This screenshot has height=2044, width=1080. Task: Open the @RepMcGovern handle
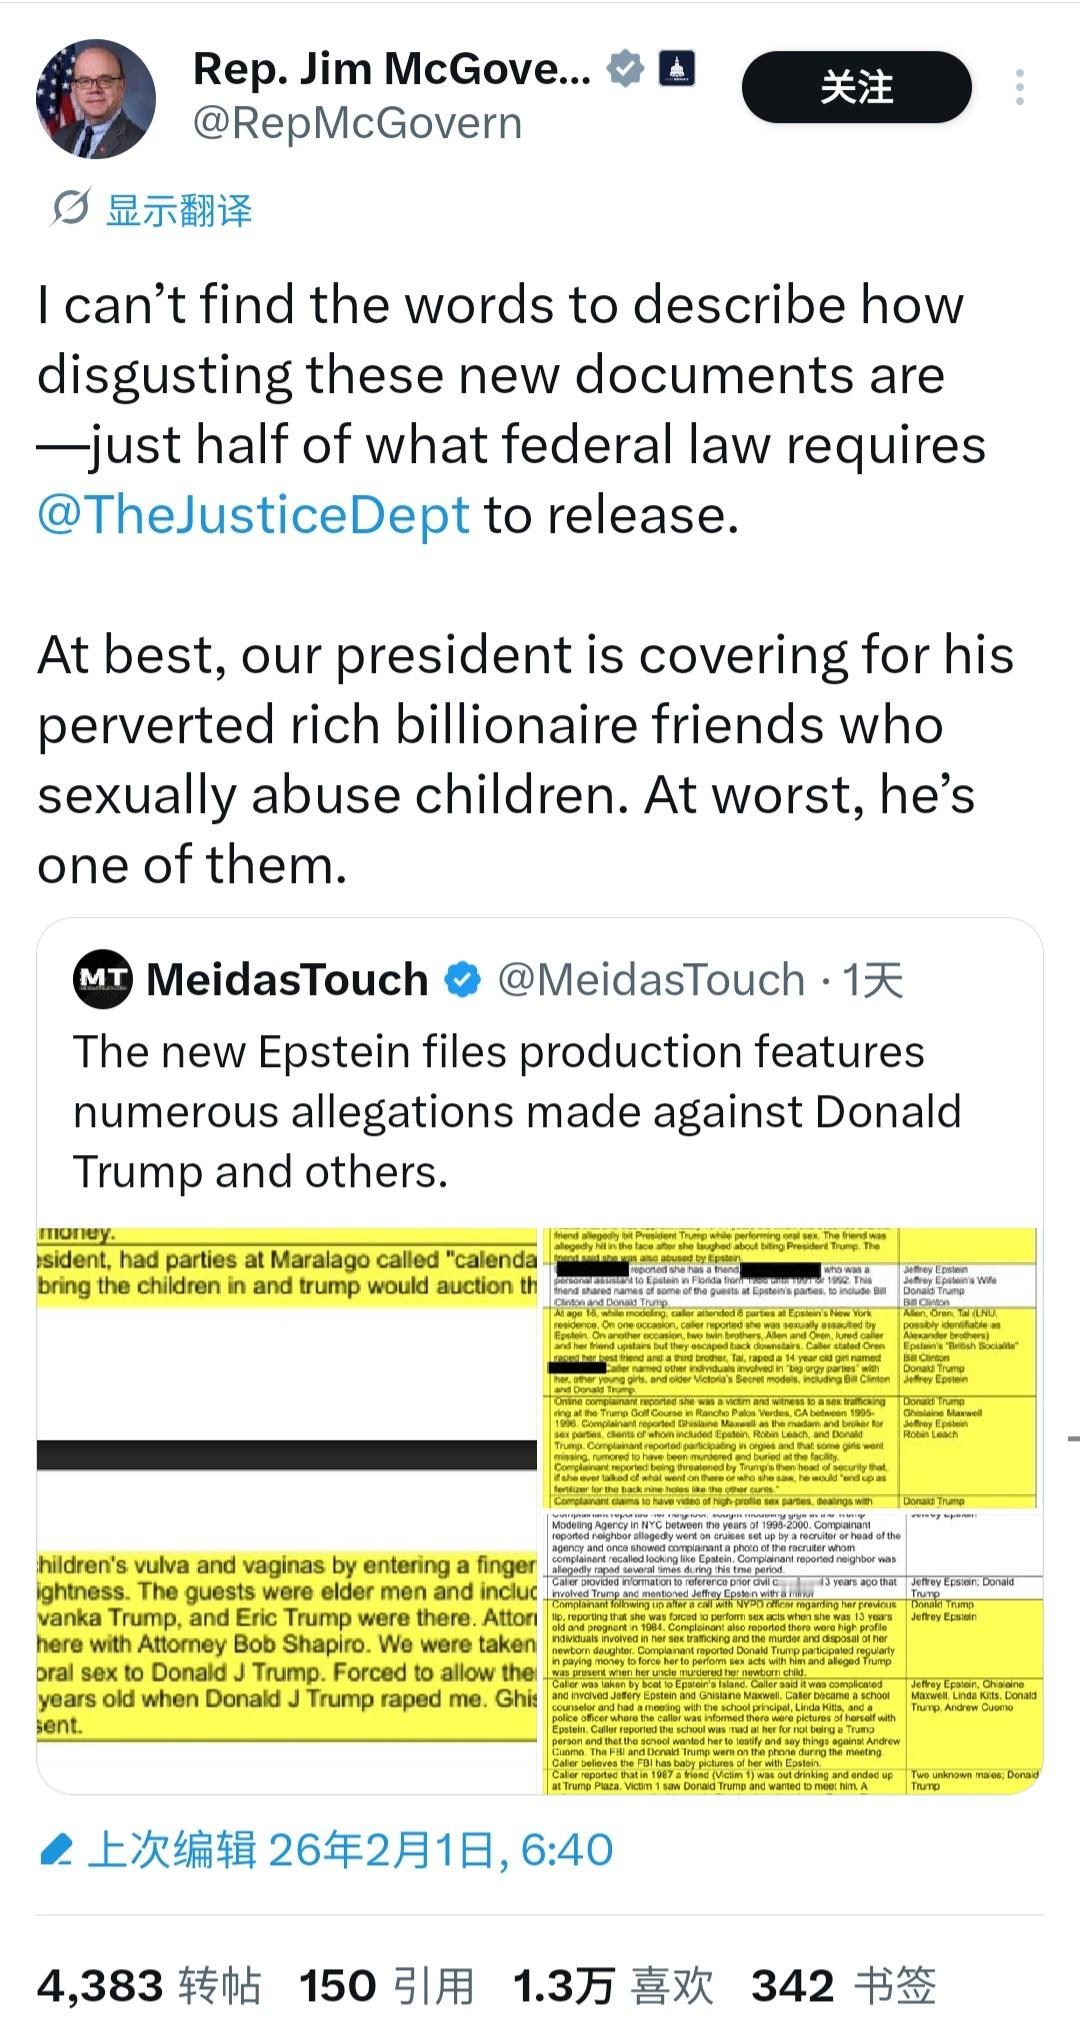357,123
